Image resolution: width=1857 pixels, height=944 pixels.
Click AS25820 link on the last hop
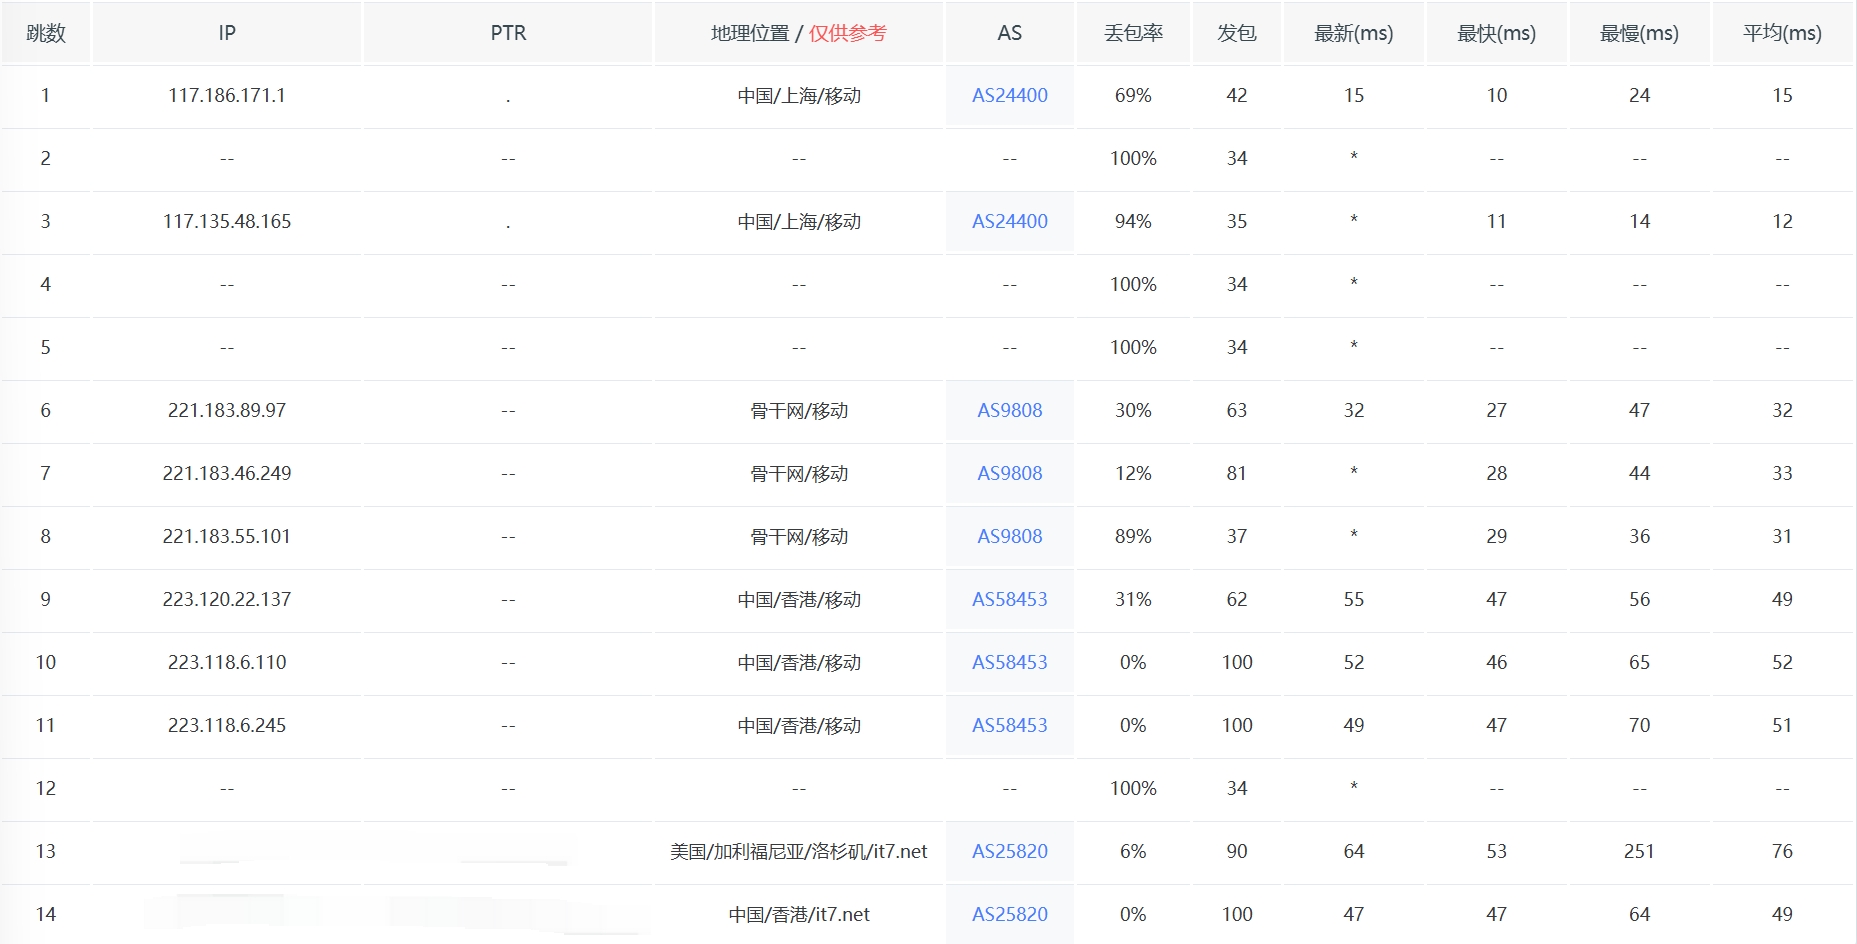coord(1008,913)
